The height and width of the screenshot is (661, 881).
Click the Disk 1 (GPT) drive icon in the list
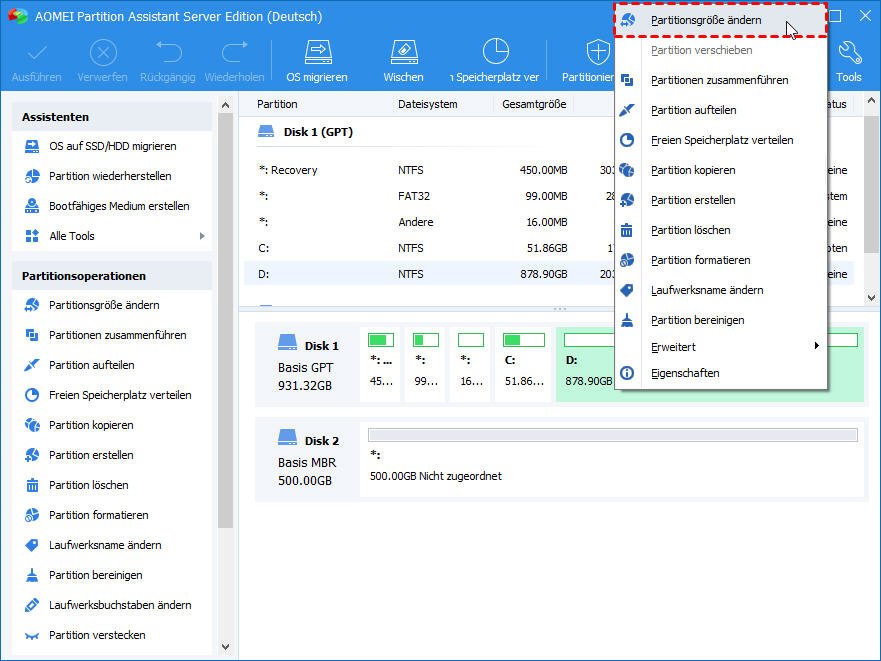(x=266, y=132)
